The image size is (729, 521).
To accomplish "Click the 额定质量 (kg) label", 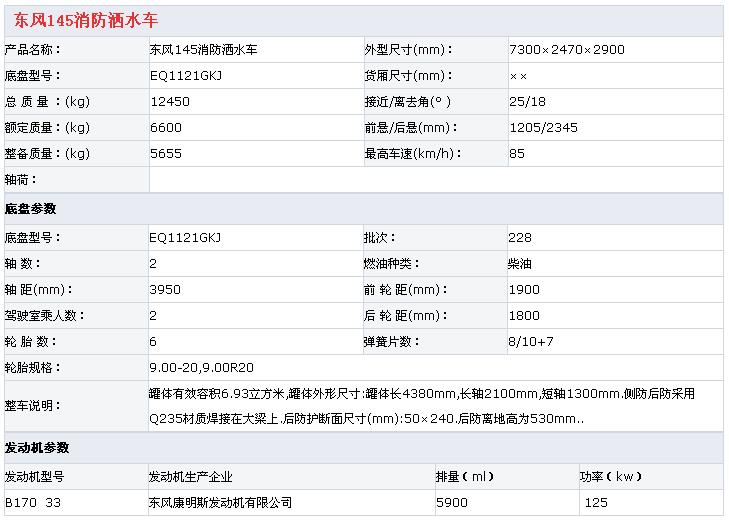I will click(x=47, y=128).
